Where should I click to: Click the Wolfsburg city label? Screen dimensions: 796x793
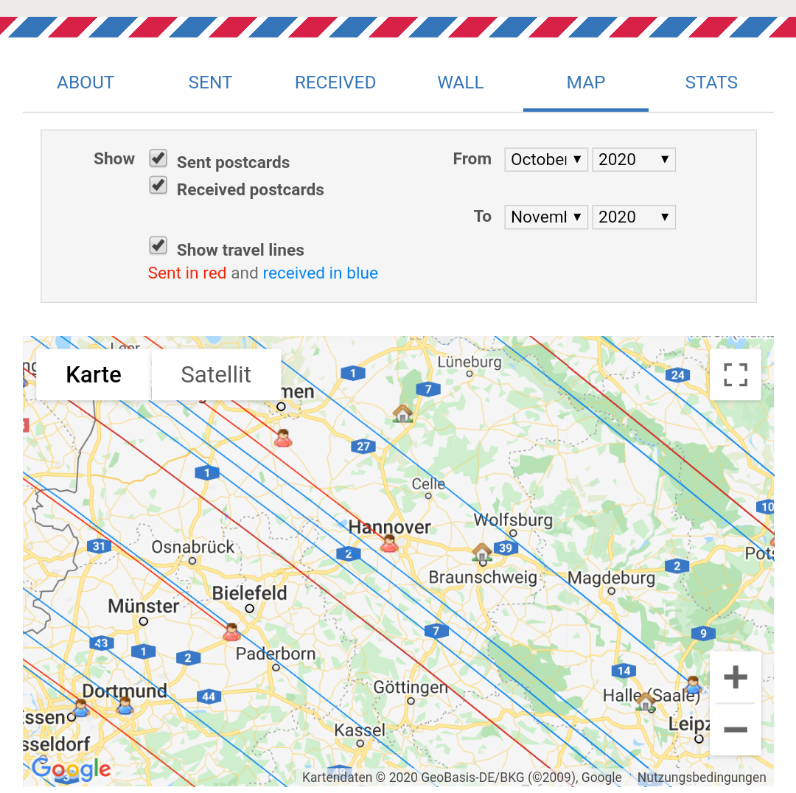coord(513,520)
